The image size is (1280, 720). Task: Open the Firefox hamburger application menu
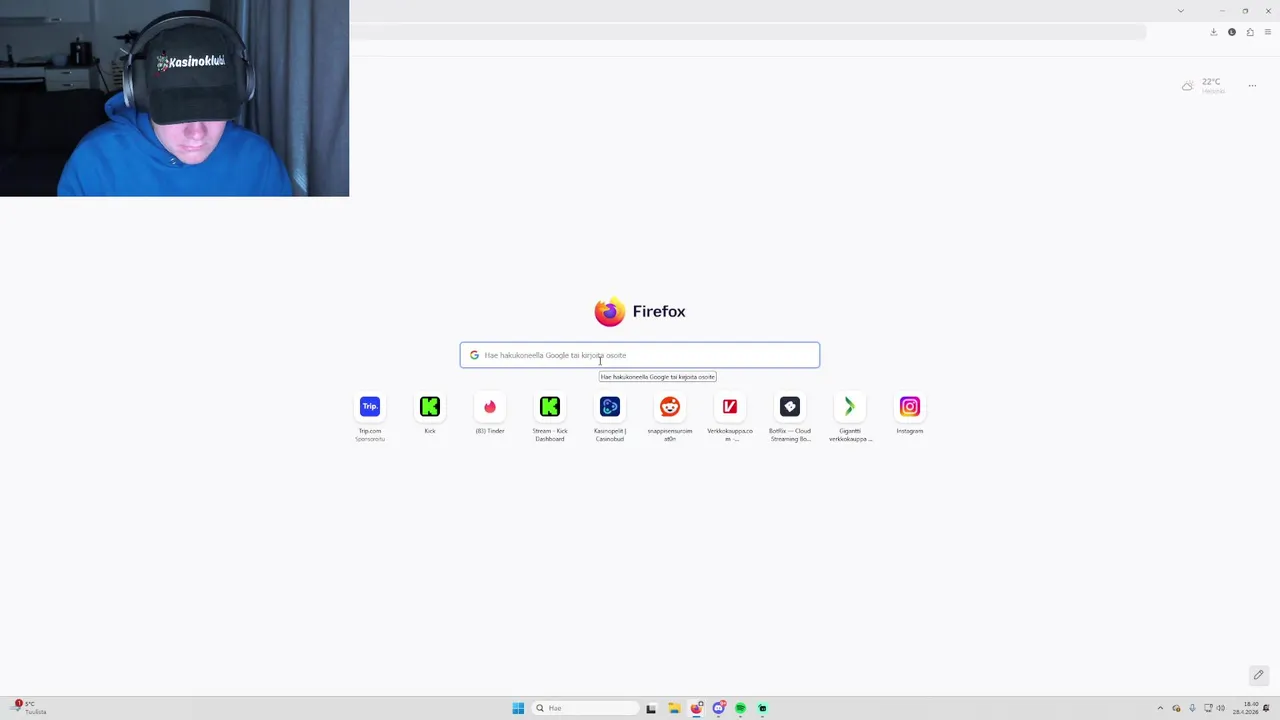click(x=1268, y=32)
